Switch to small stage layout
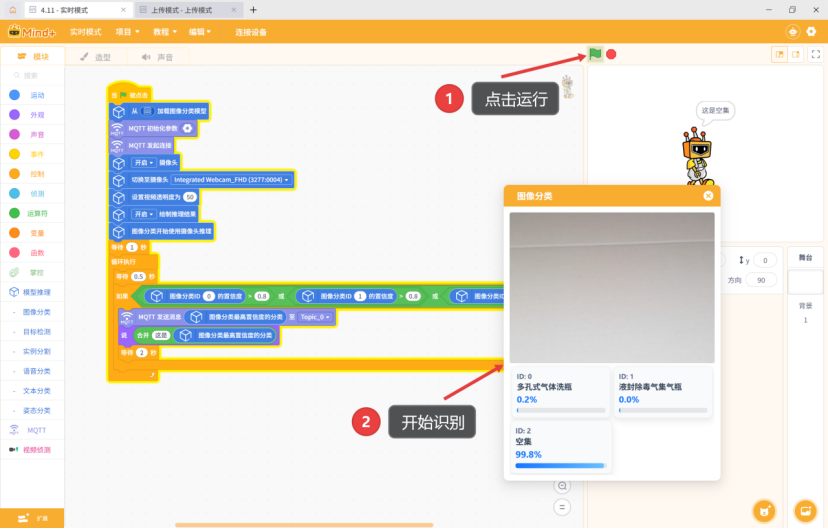The width and height of the screenshot is (828, 529). 780,54
